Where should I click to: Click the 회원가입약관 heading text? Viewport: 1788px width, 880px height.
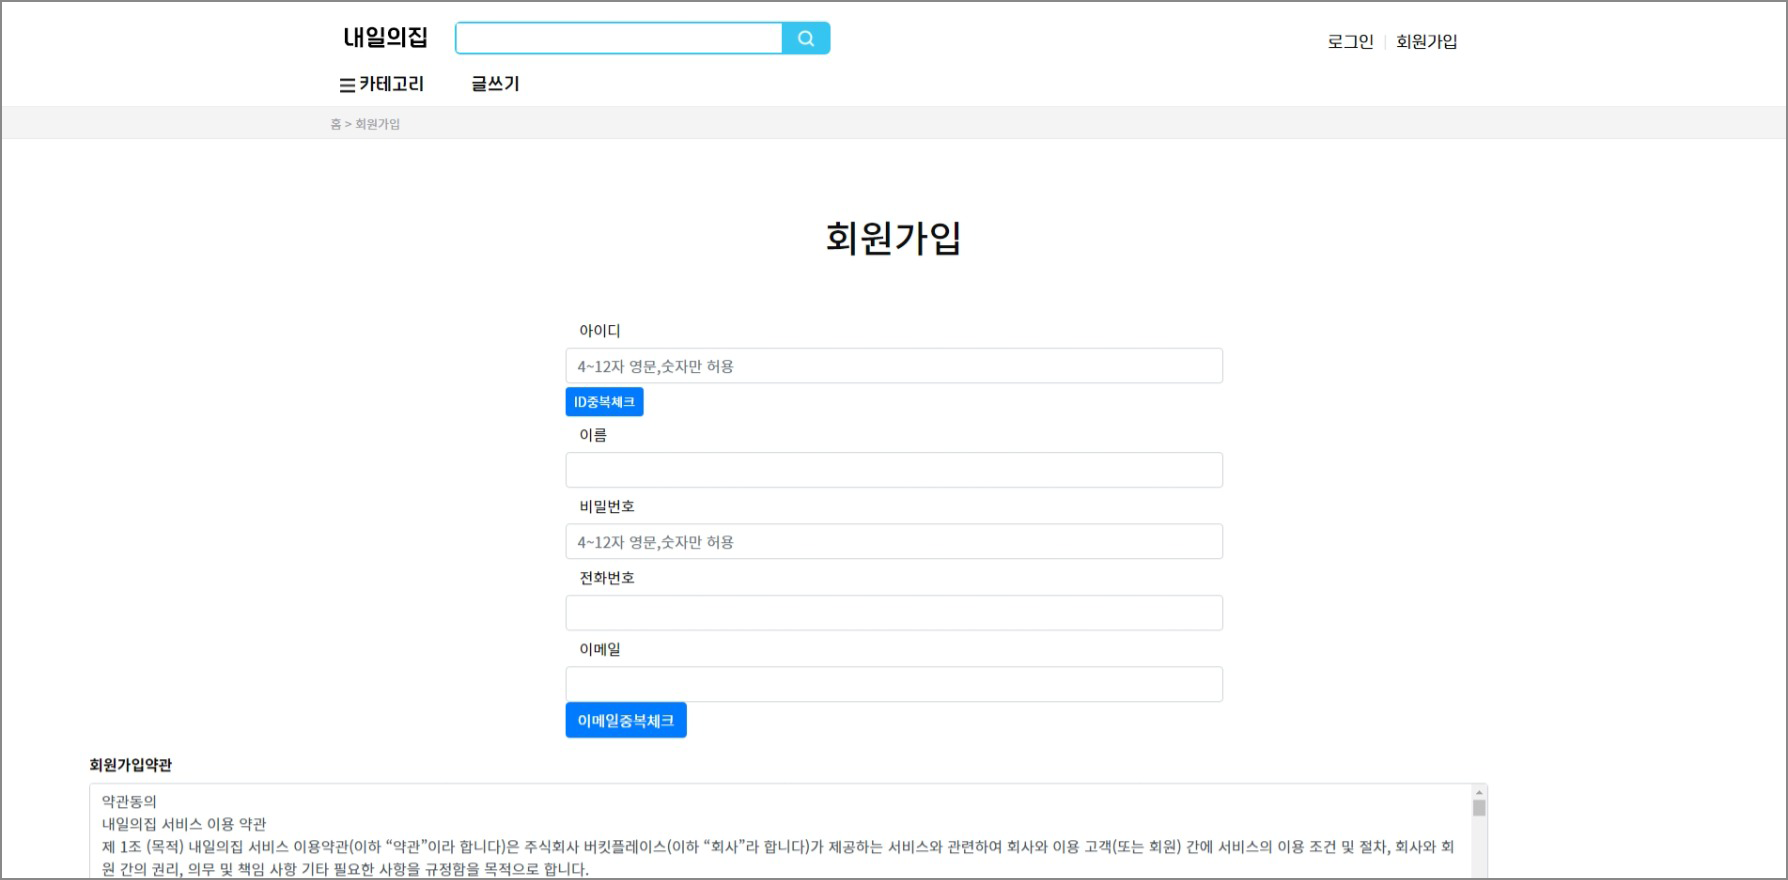131,765
